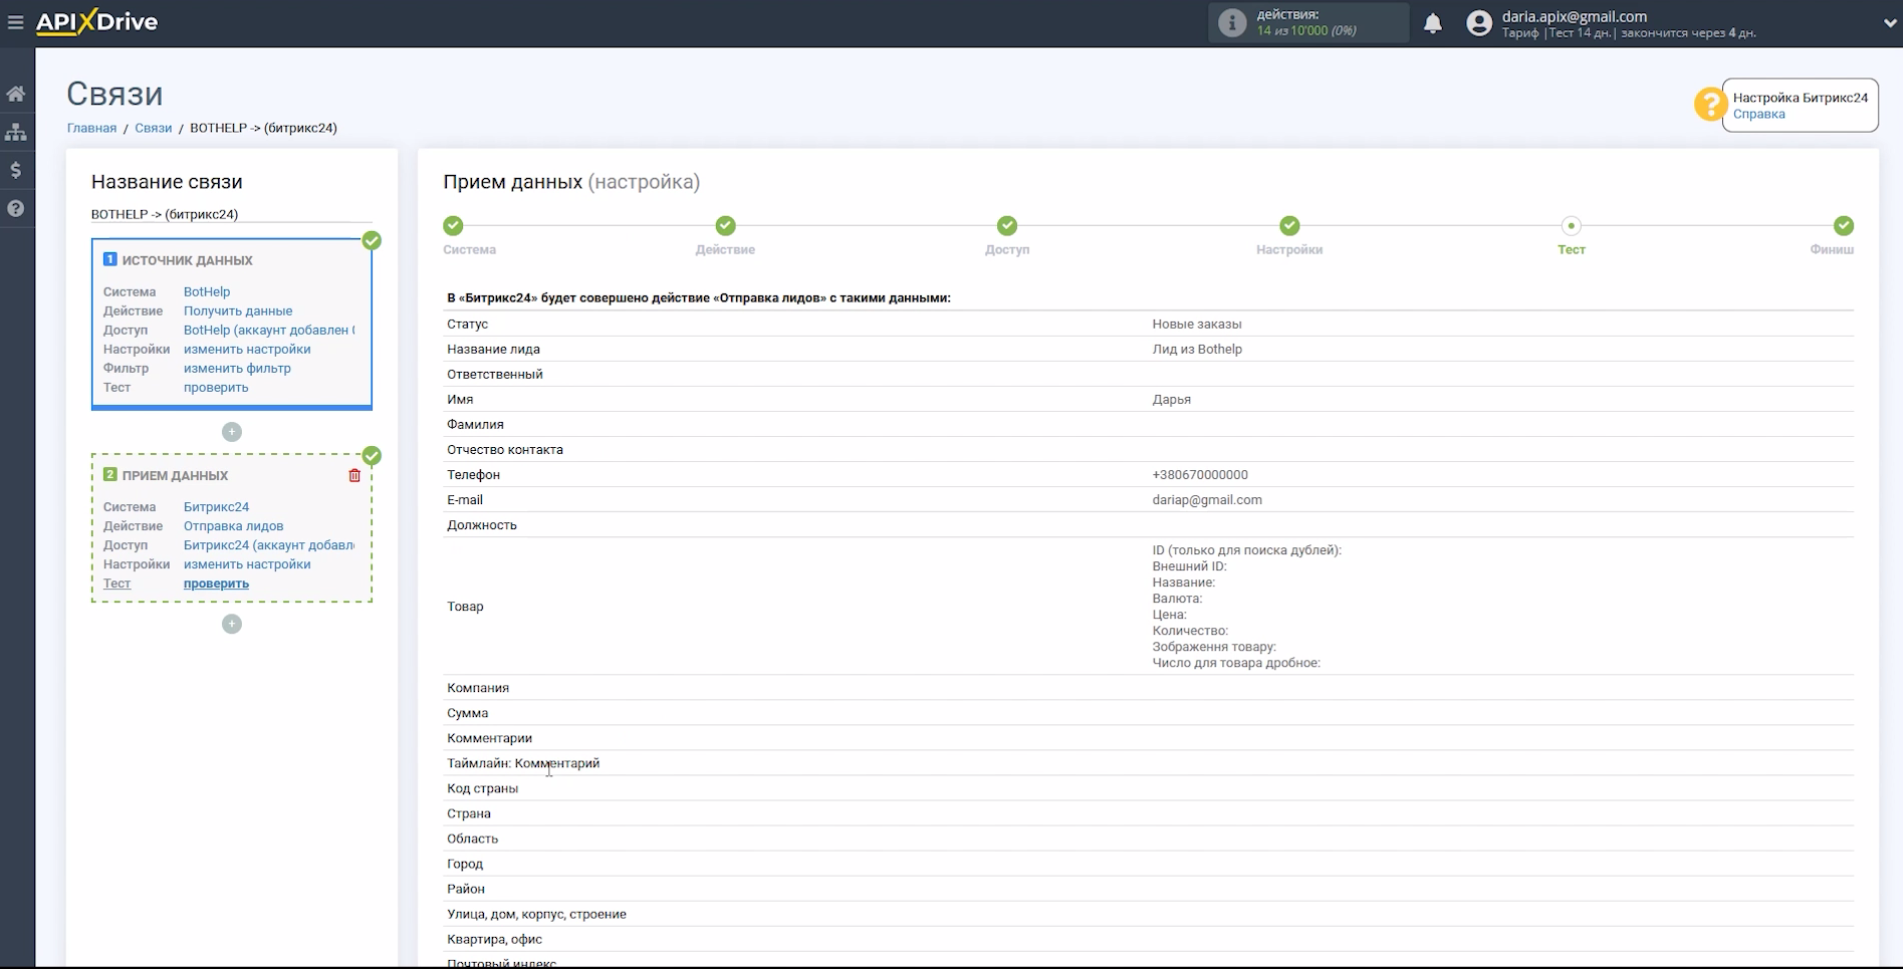This screenshot has width=1903, height=969.
Task: Delete the Прием данных block
Action: point(354,476)
